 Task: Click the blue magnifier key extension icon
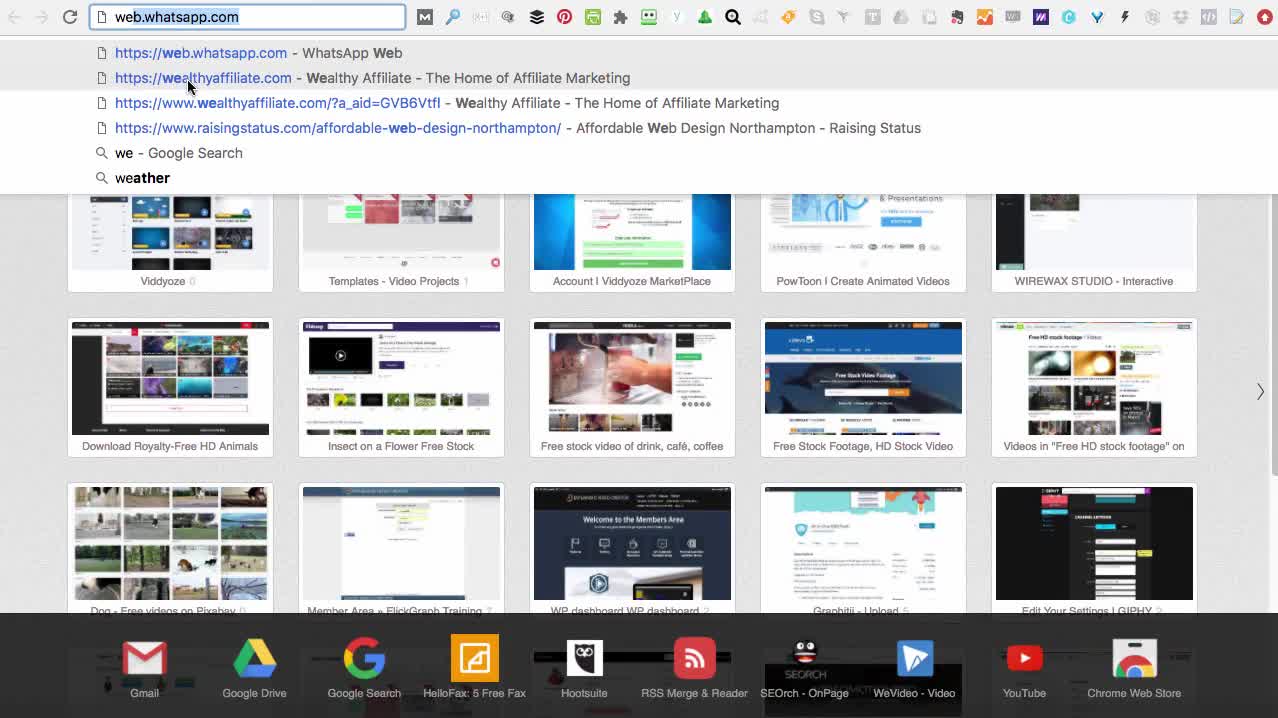(453, 17)
